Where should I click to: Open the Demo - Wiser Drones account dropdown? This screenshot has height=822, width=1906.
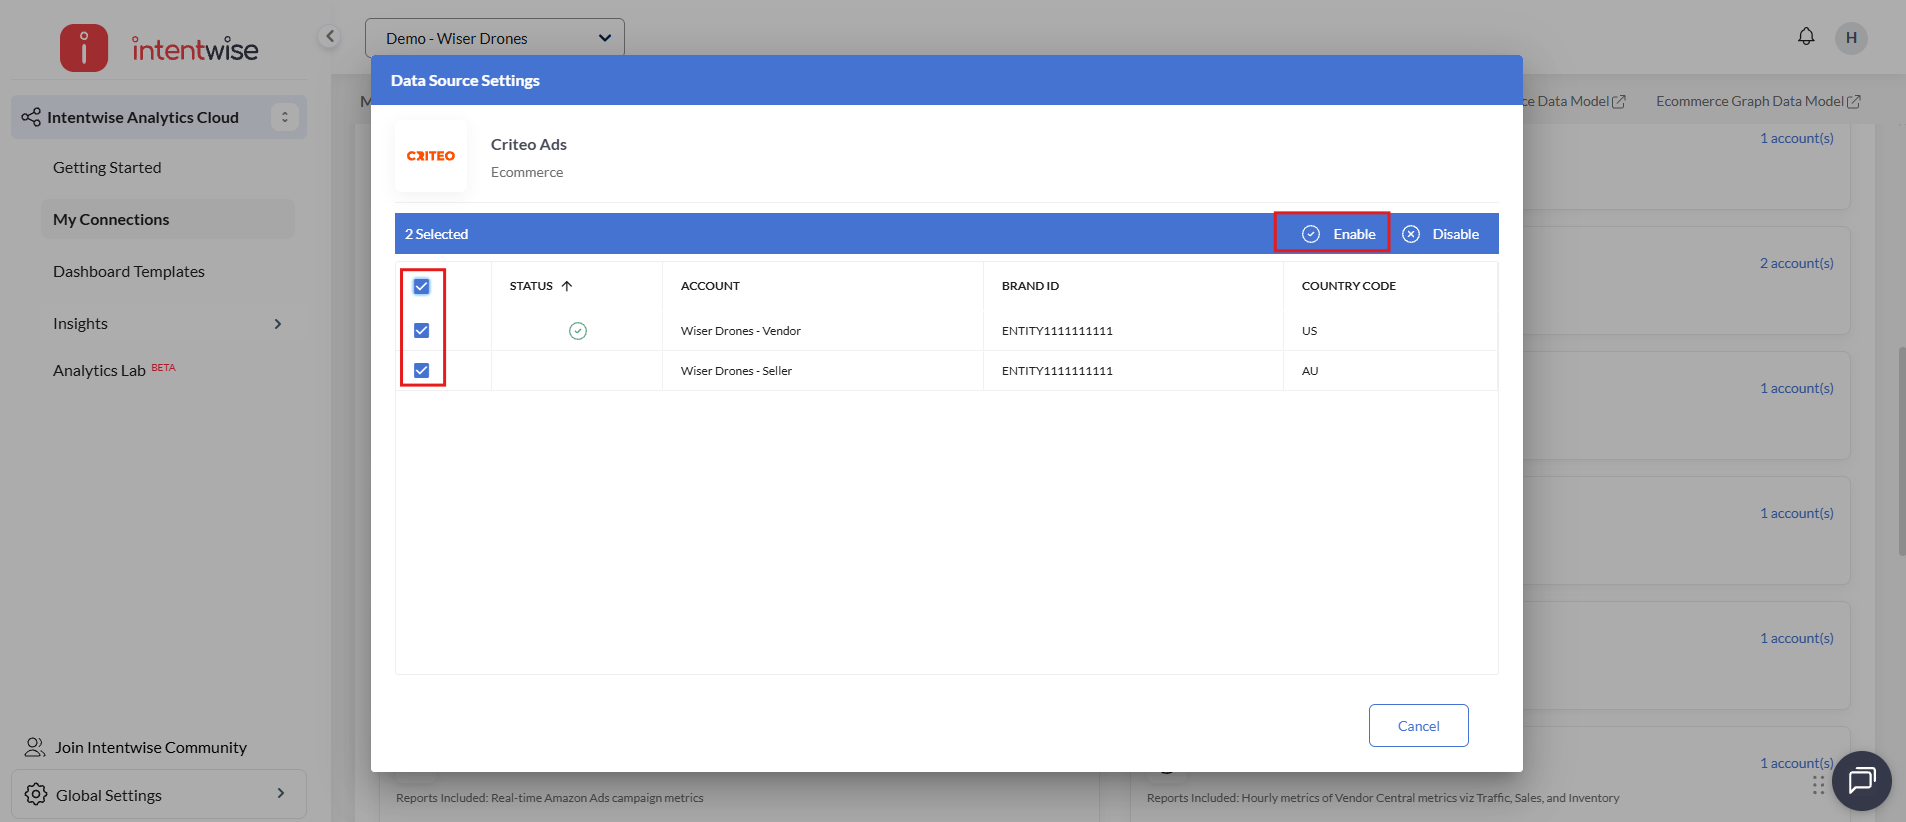pyautogui.click(x=495, y=38)
